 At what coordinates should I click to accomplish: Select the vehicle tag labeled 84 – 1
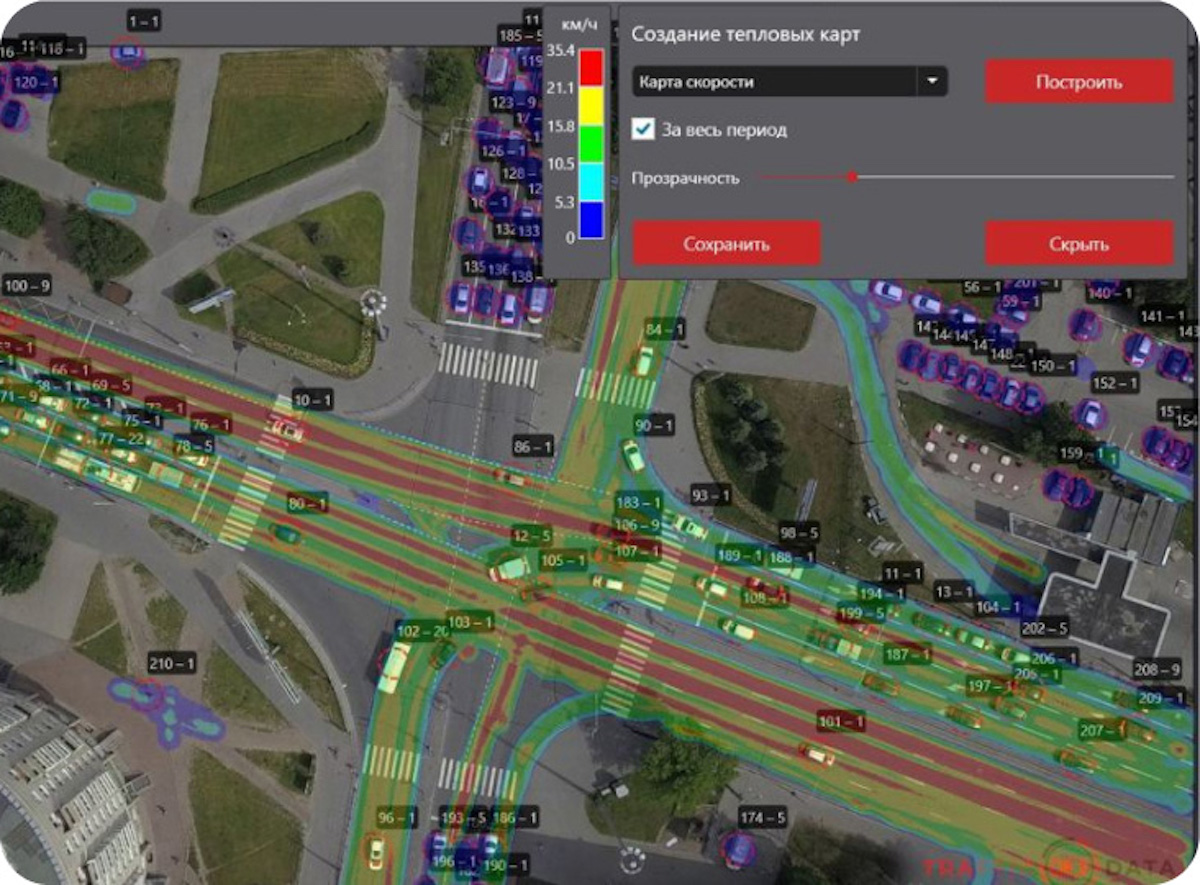665,329
